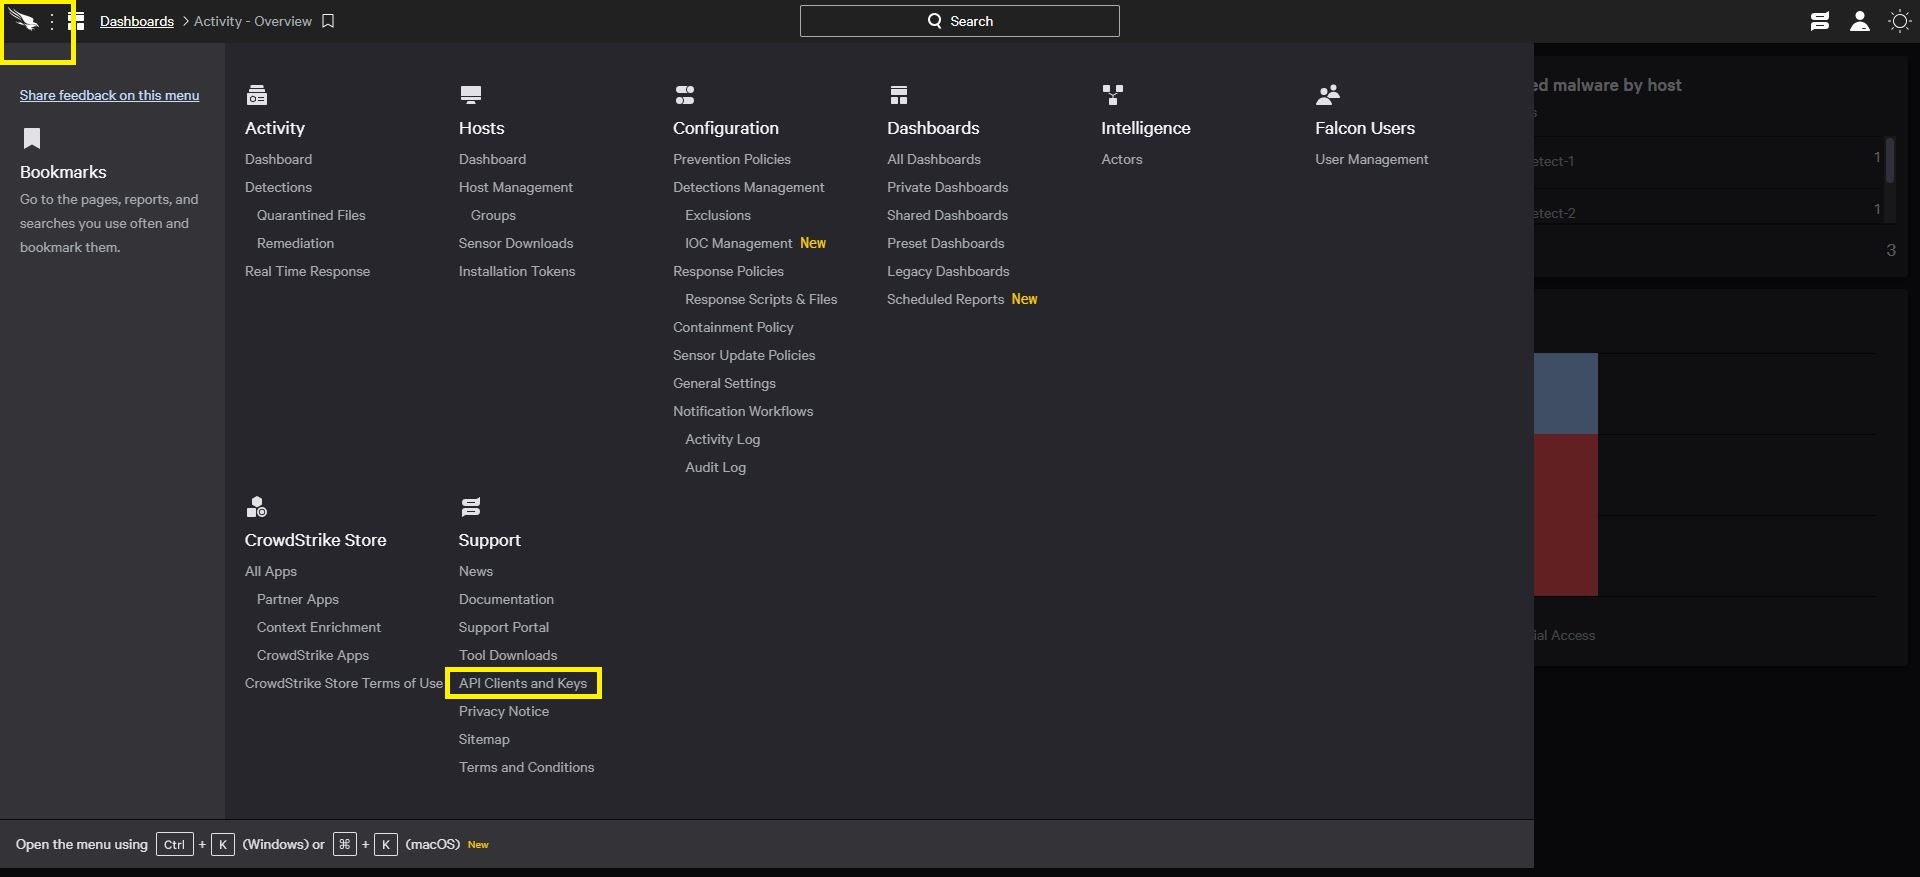Viewport: 1920px width, 877px height.
Task: Open Installation Tokens
Action: pos(517,271)
